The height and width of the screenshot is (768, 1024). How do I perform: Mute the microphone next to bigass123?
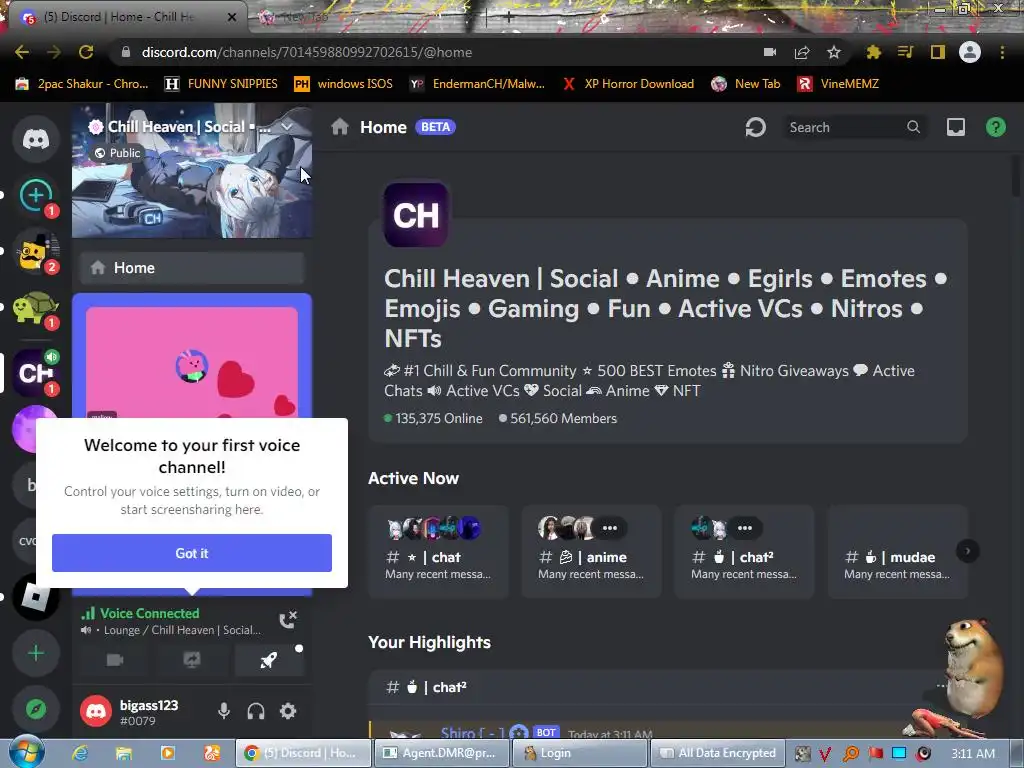[223, 711]
